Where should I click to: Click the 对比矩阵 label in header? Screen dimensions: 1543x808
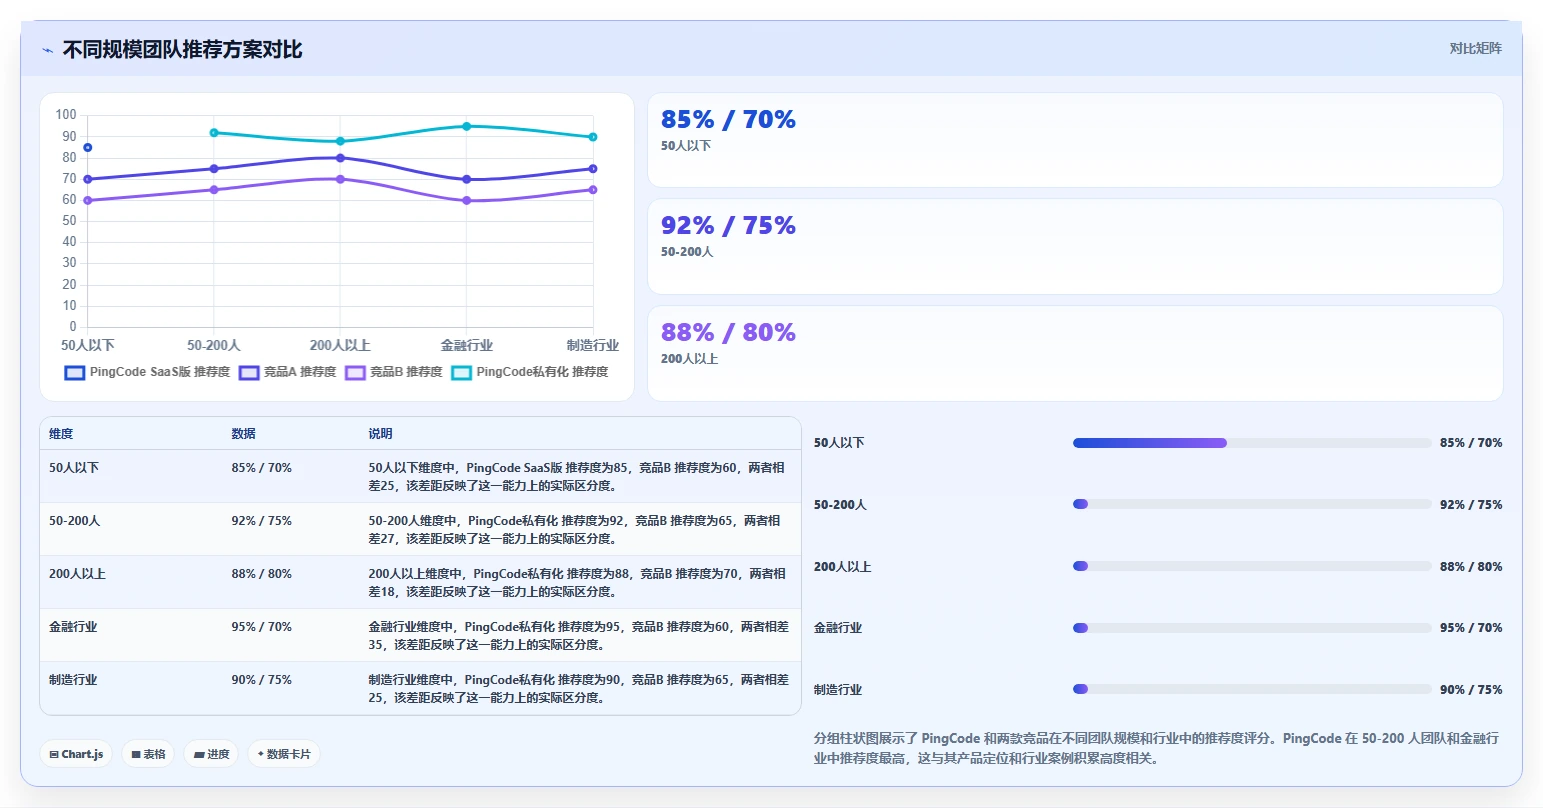[1475, 48]
